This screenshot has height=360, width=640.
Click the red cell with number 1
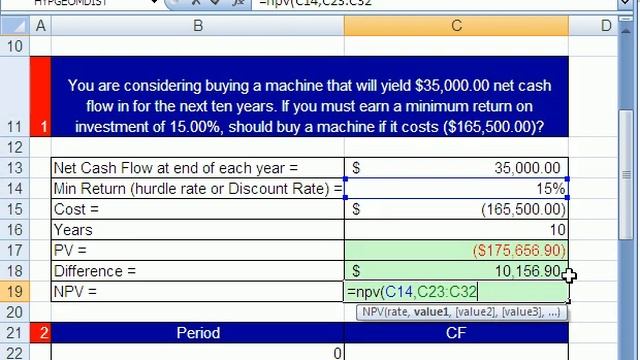(x=40, y=96)
